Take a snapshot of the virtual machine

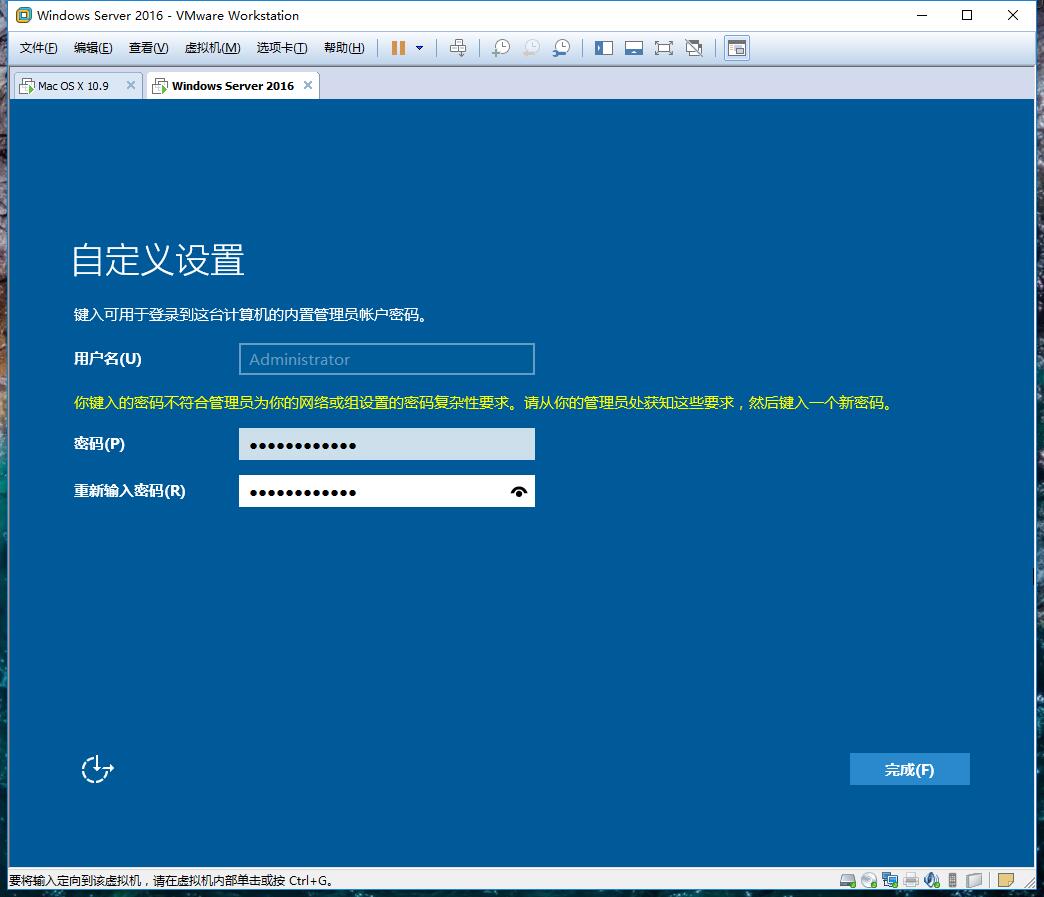(501, 48)
